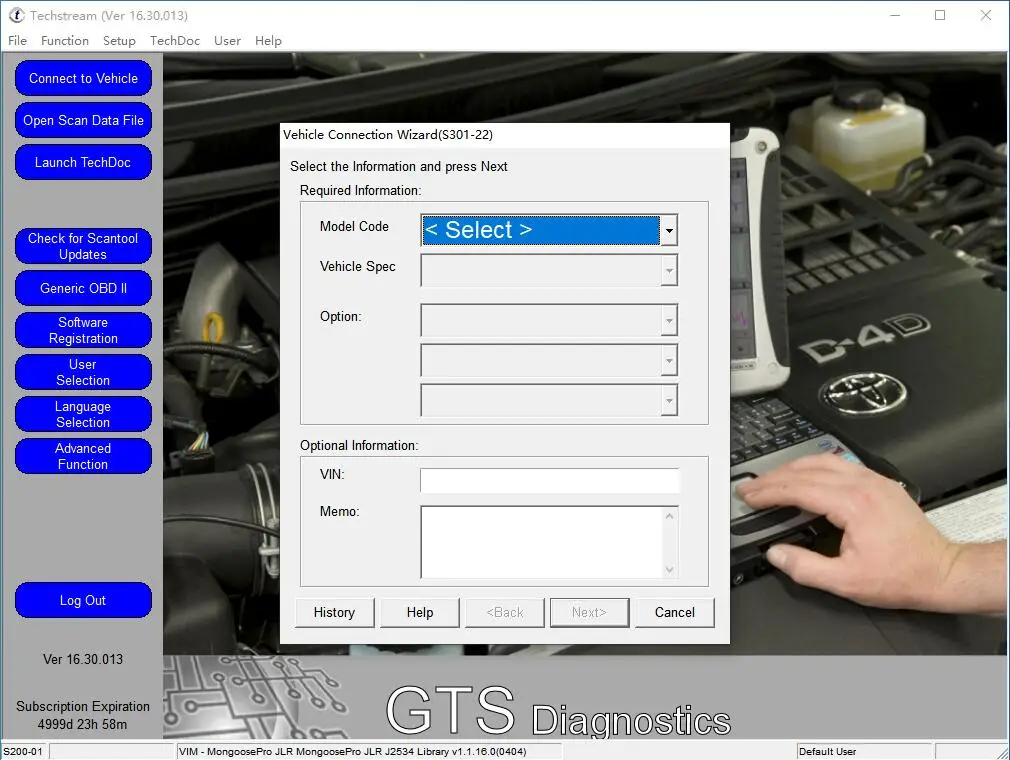This screenshot has height=760, width=1010.
Task: Click Open Scan Data File button
Action: tap(83, 120)
